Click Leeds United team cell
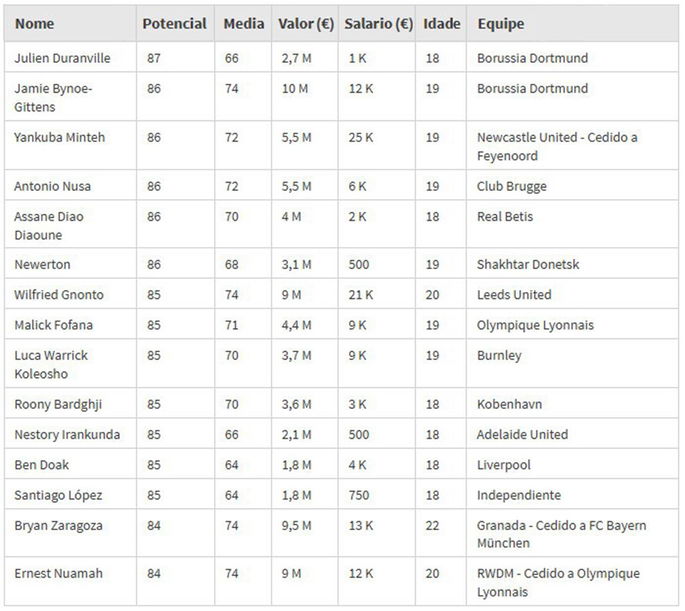Image resolution: width=685 pixels, height=611 pixels. [514, 295]
